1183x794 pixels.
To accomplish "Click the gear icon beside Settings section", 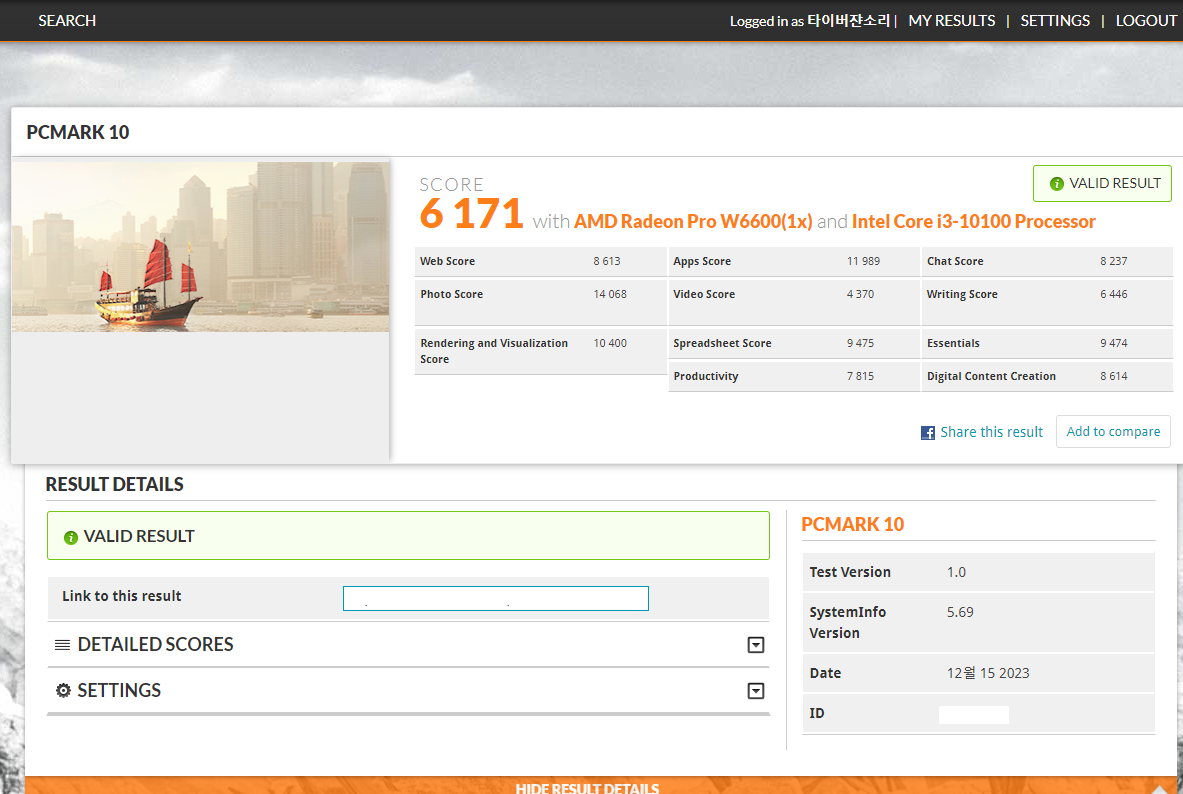I will coord(63,691).
